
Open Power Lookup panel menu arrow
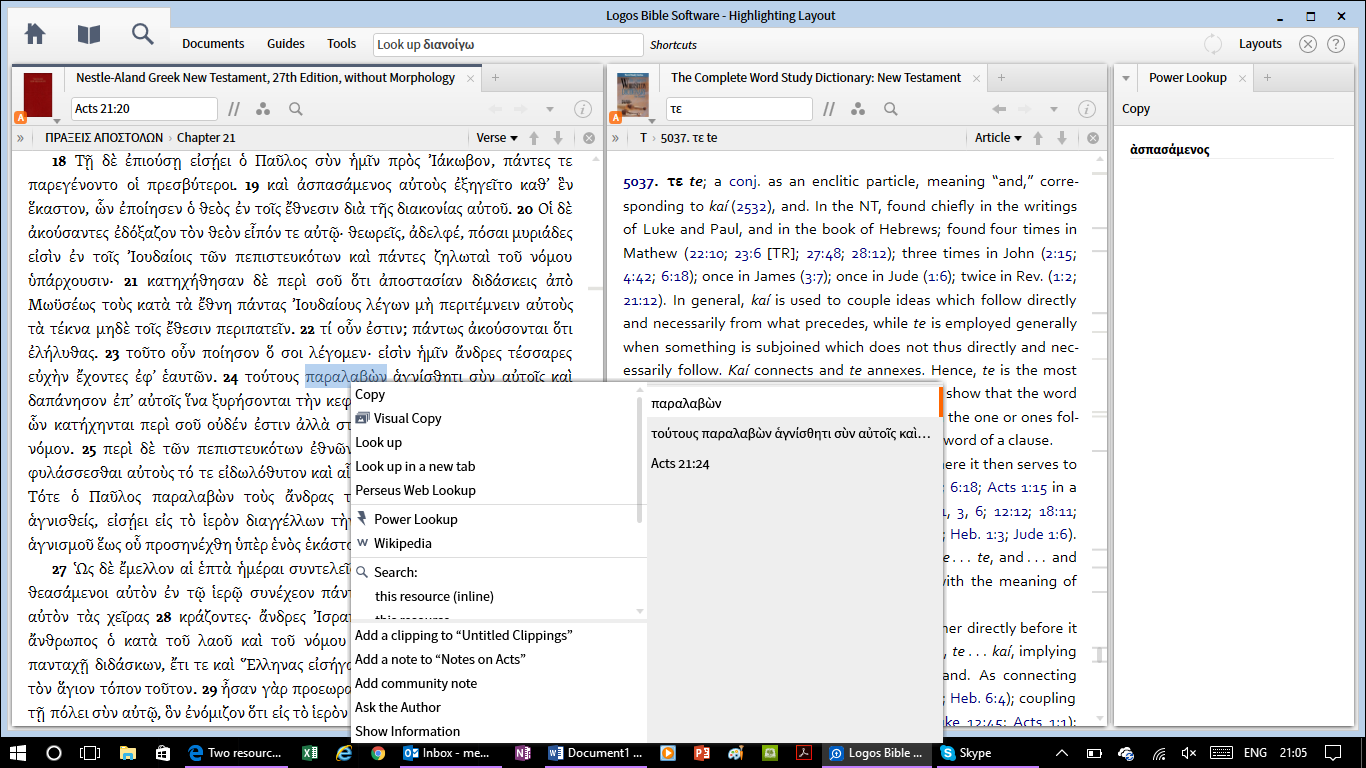pos(1126,78)
